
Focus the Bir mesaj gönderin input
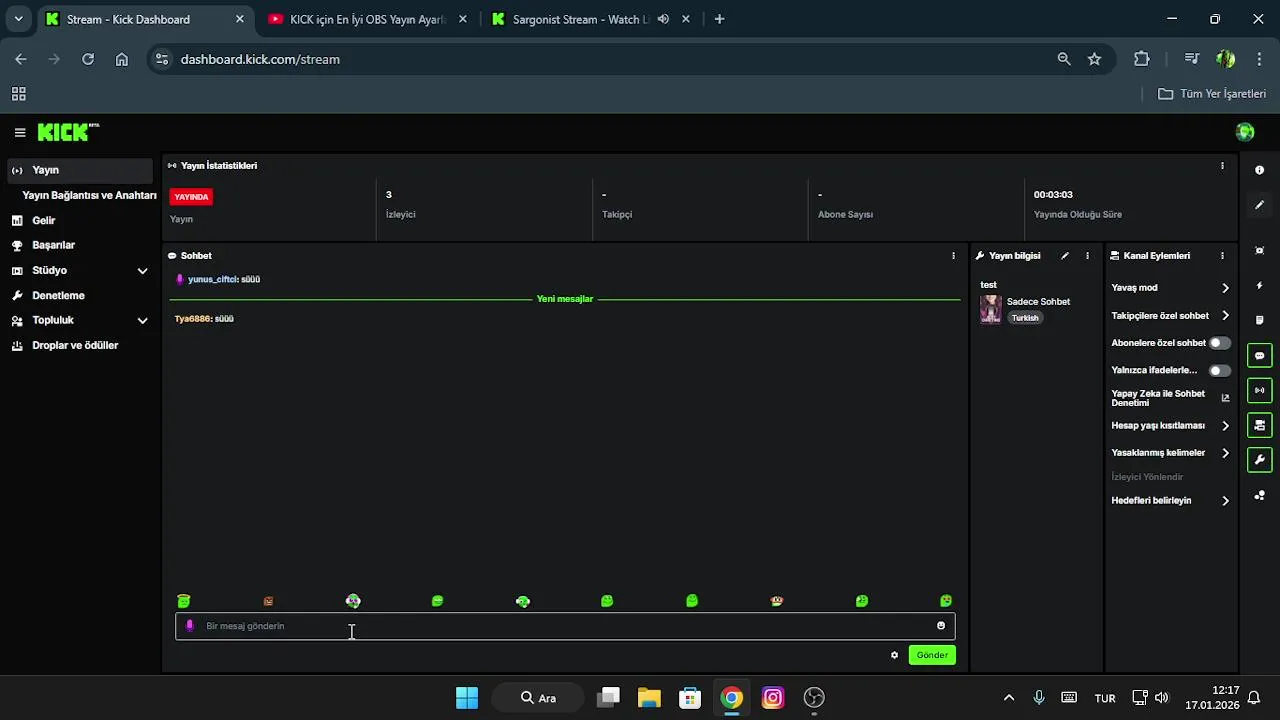pos(565,626)
